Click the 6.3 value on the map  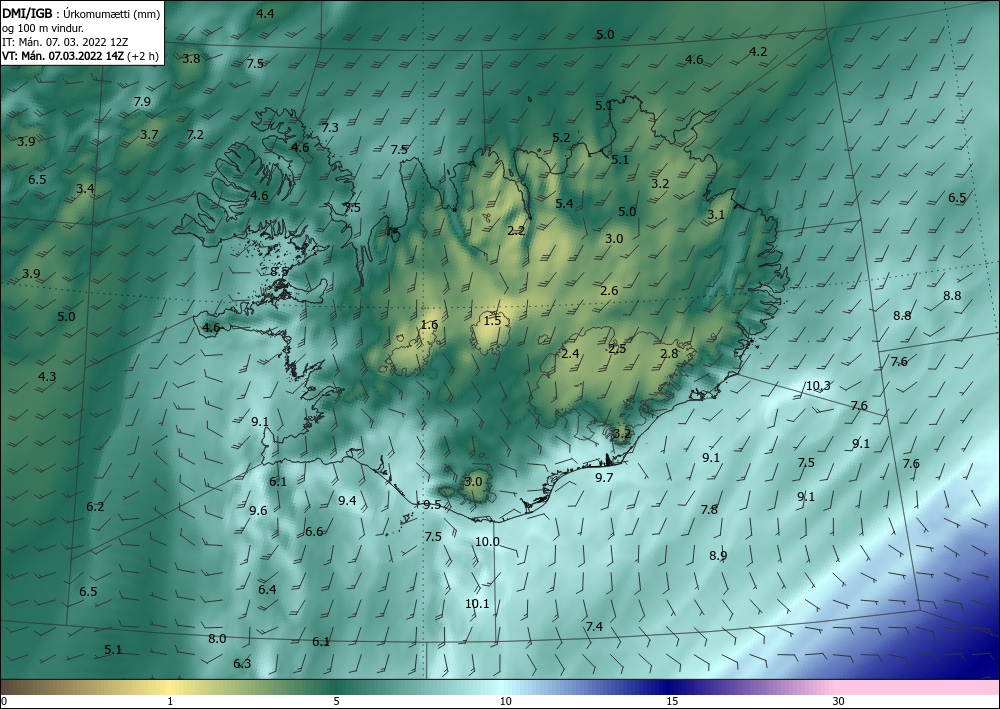click(242, 664)
